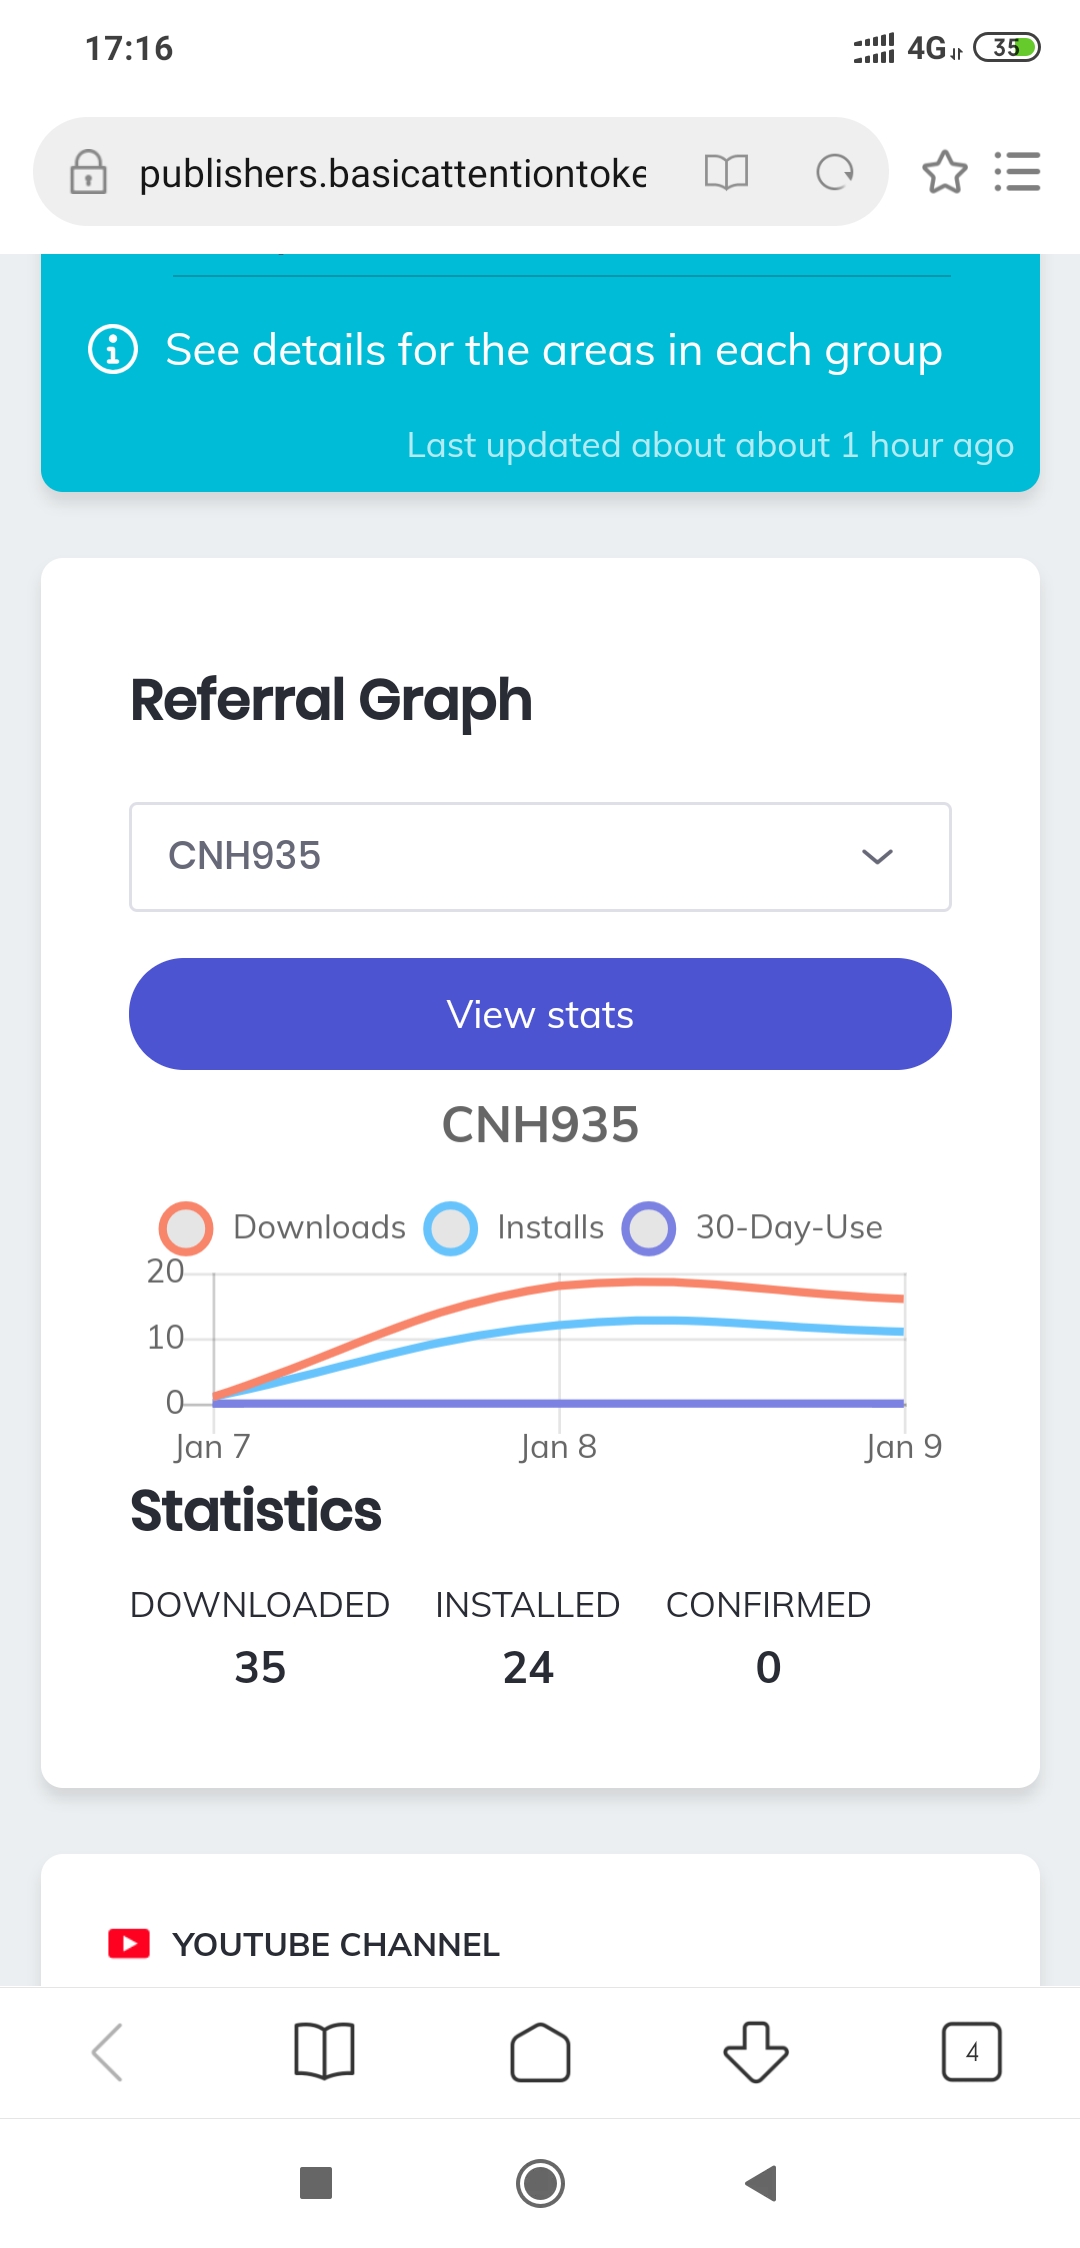Open bookmarks from bottom book icon
This screenshot has width=1080, height=2248.
324,2051
